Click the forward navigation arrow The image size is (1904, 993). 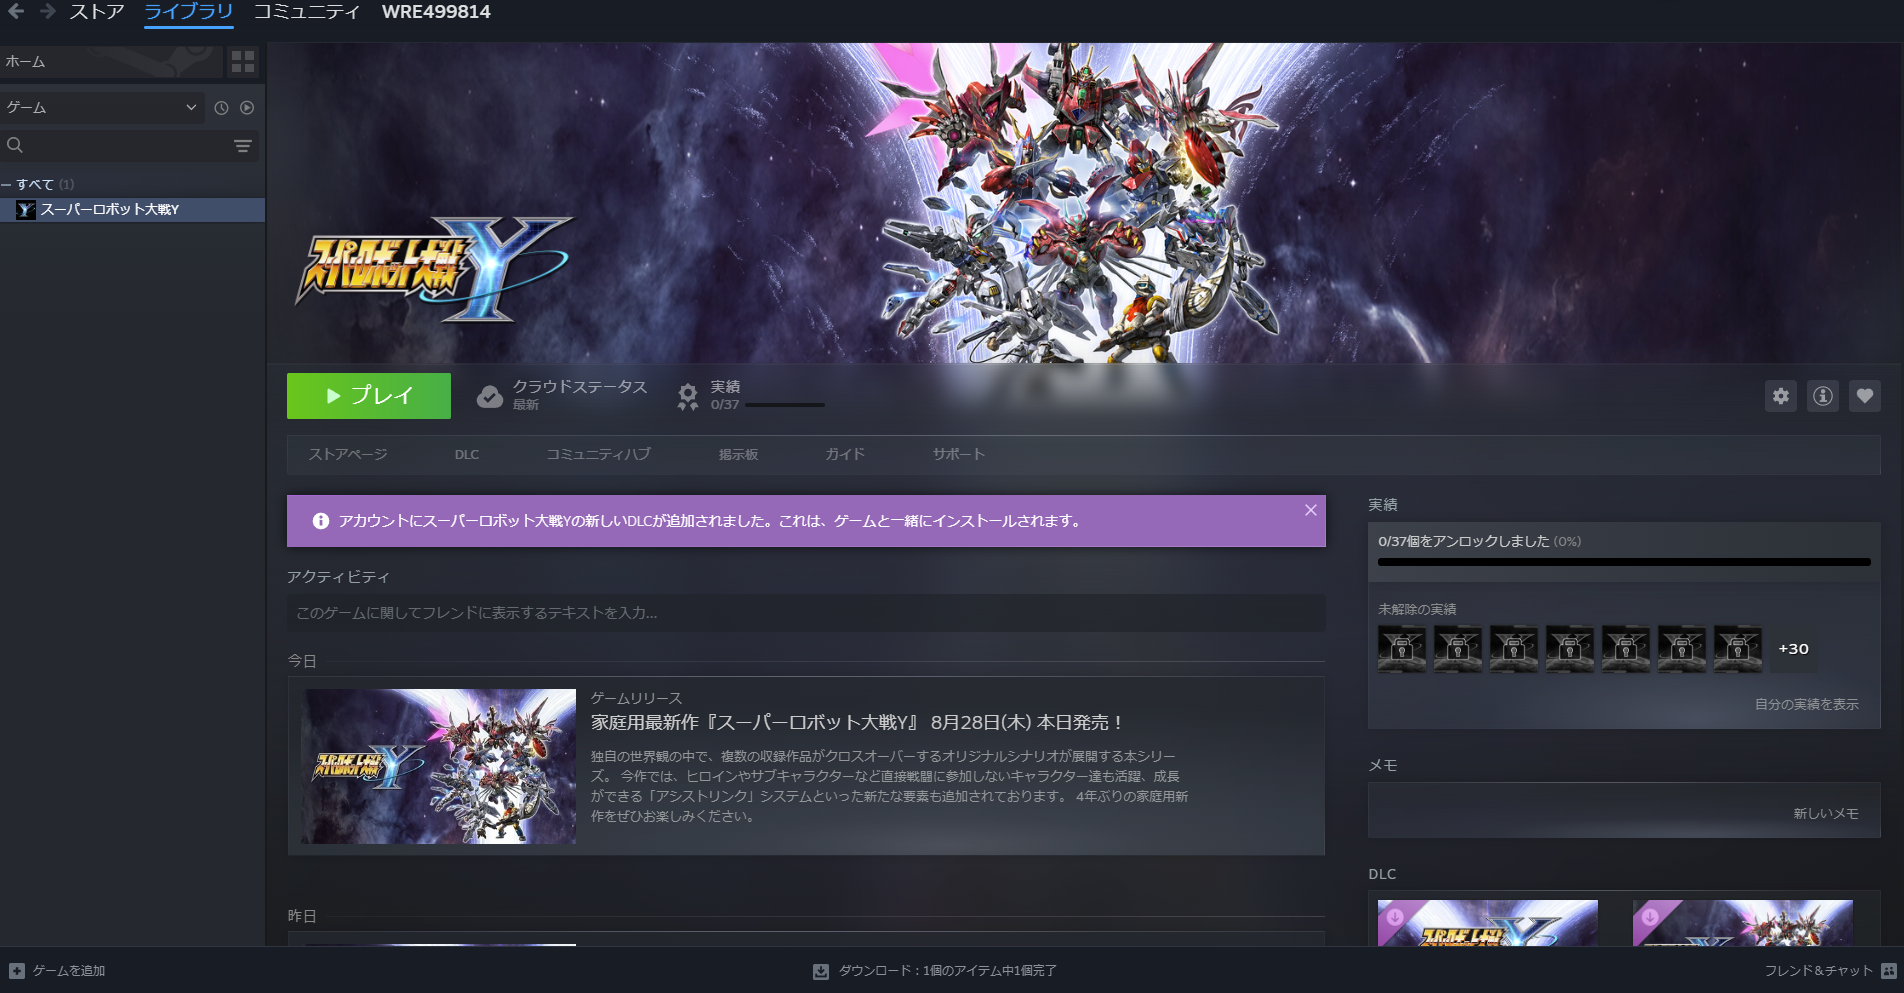[x=47, y=12]
